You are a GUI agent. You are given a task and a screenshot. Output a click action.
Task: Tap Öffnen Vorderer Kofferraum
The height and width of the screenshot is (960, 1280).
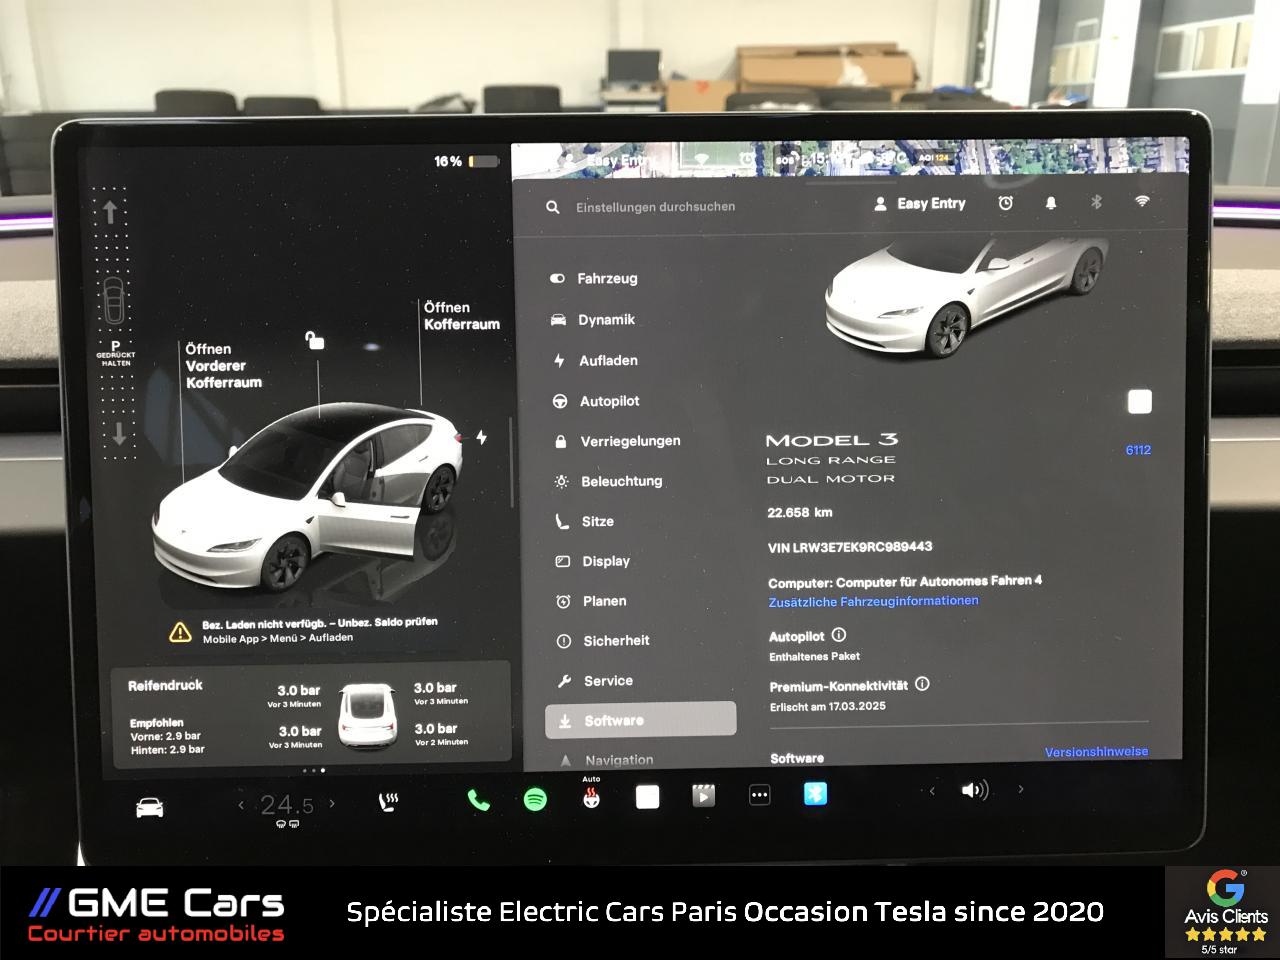click(x=223, y=366)
